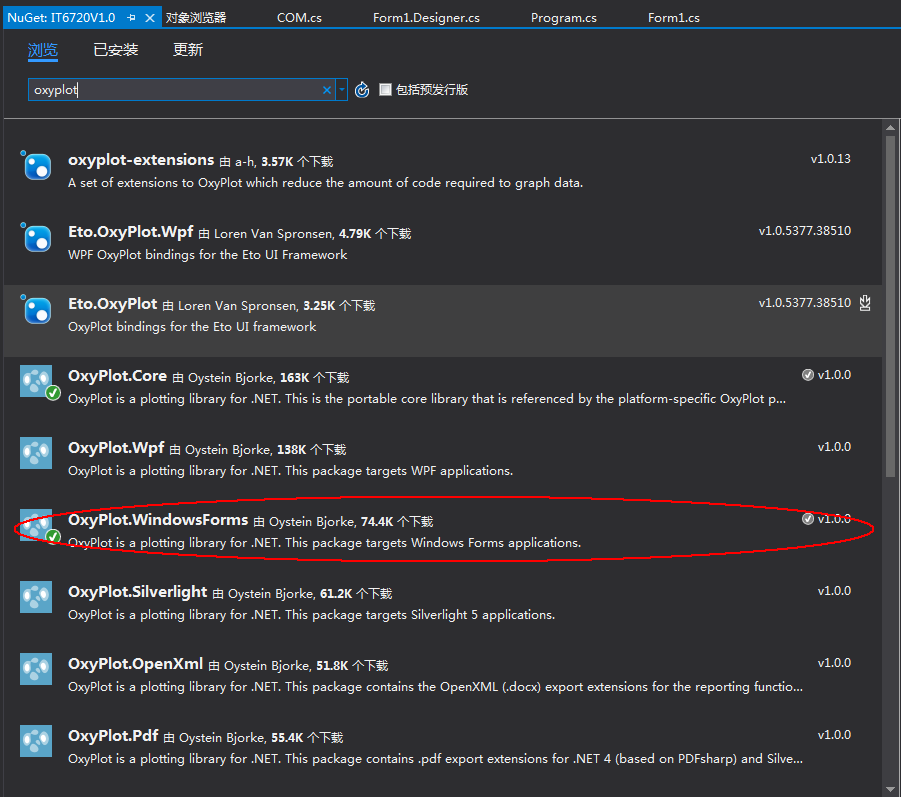Select the Eto.OxyPlot package title
The height and width of the screenshot is (797, 901).
(x=113, y=303)
